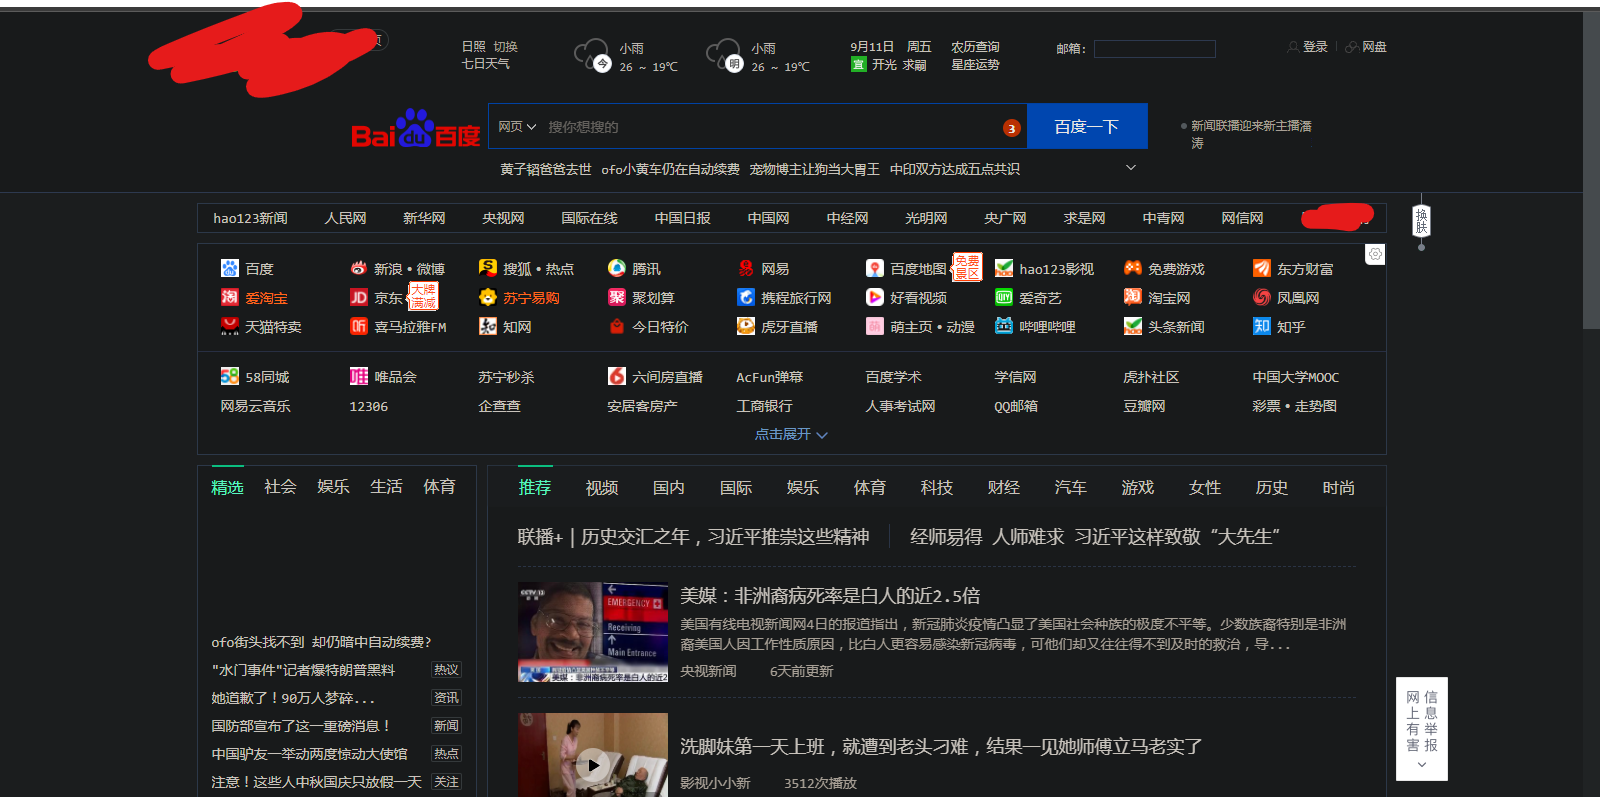The height and width of the screenshot is (797, 1600).
Task: Collapse the 网上有害信息举报 widget chevron
Action: click(1422, 765)
